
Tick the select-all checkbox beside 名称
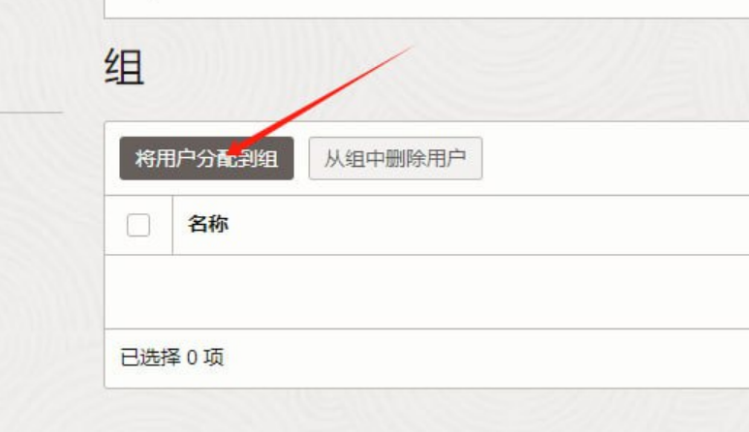(x=139, y=225)
